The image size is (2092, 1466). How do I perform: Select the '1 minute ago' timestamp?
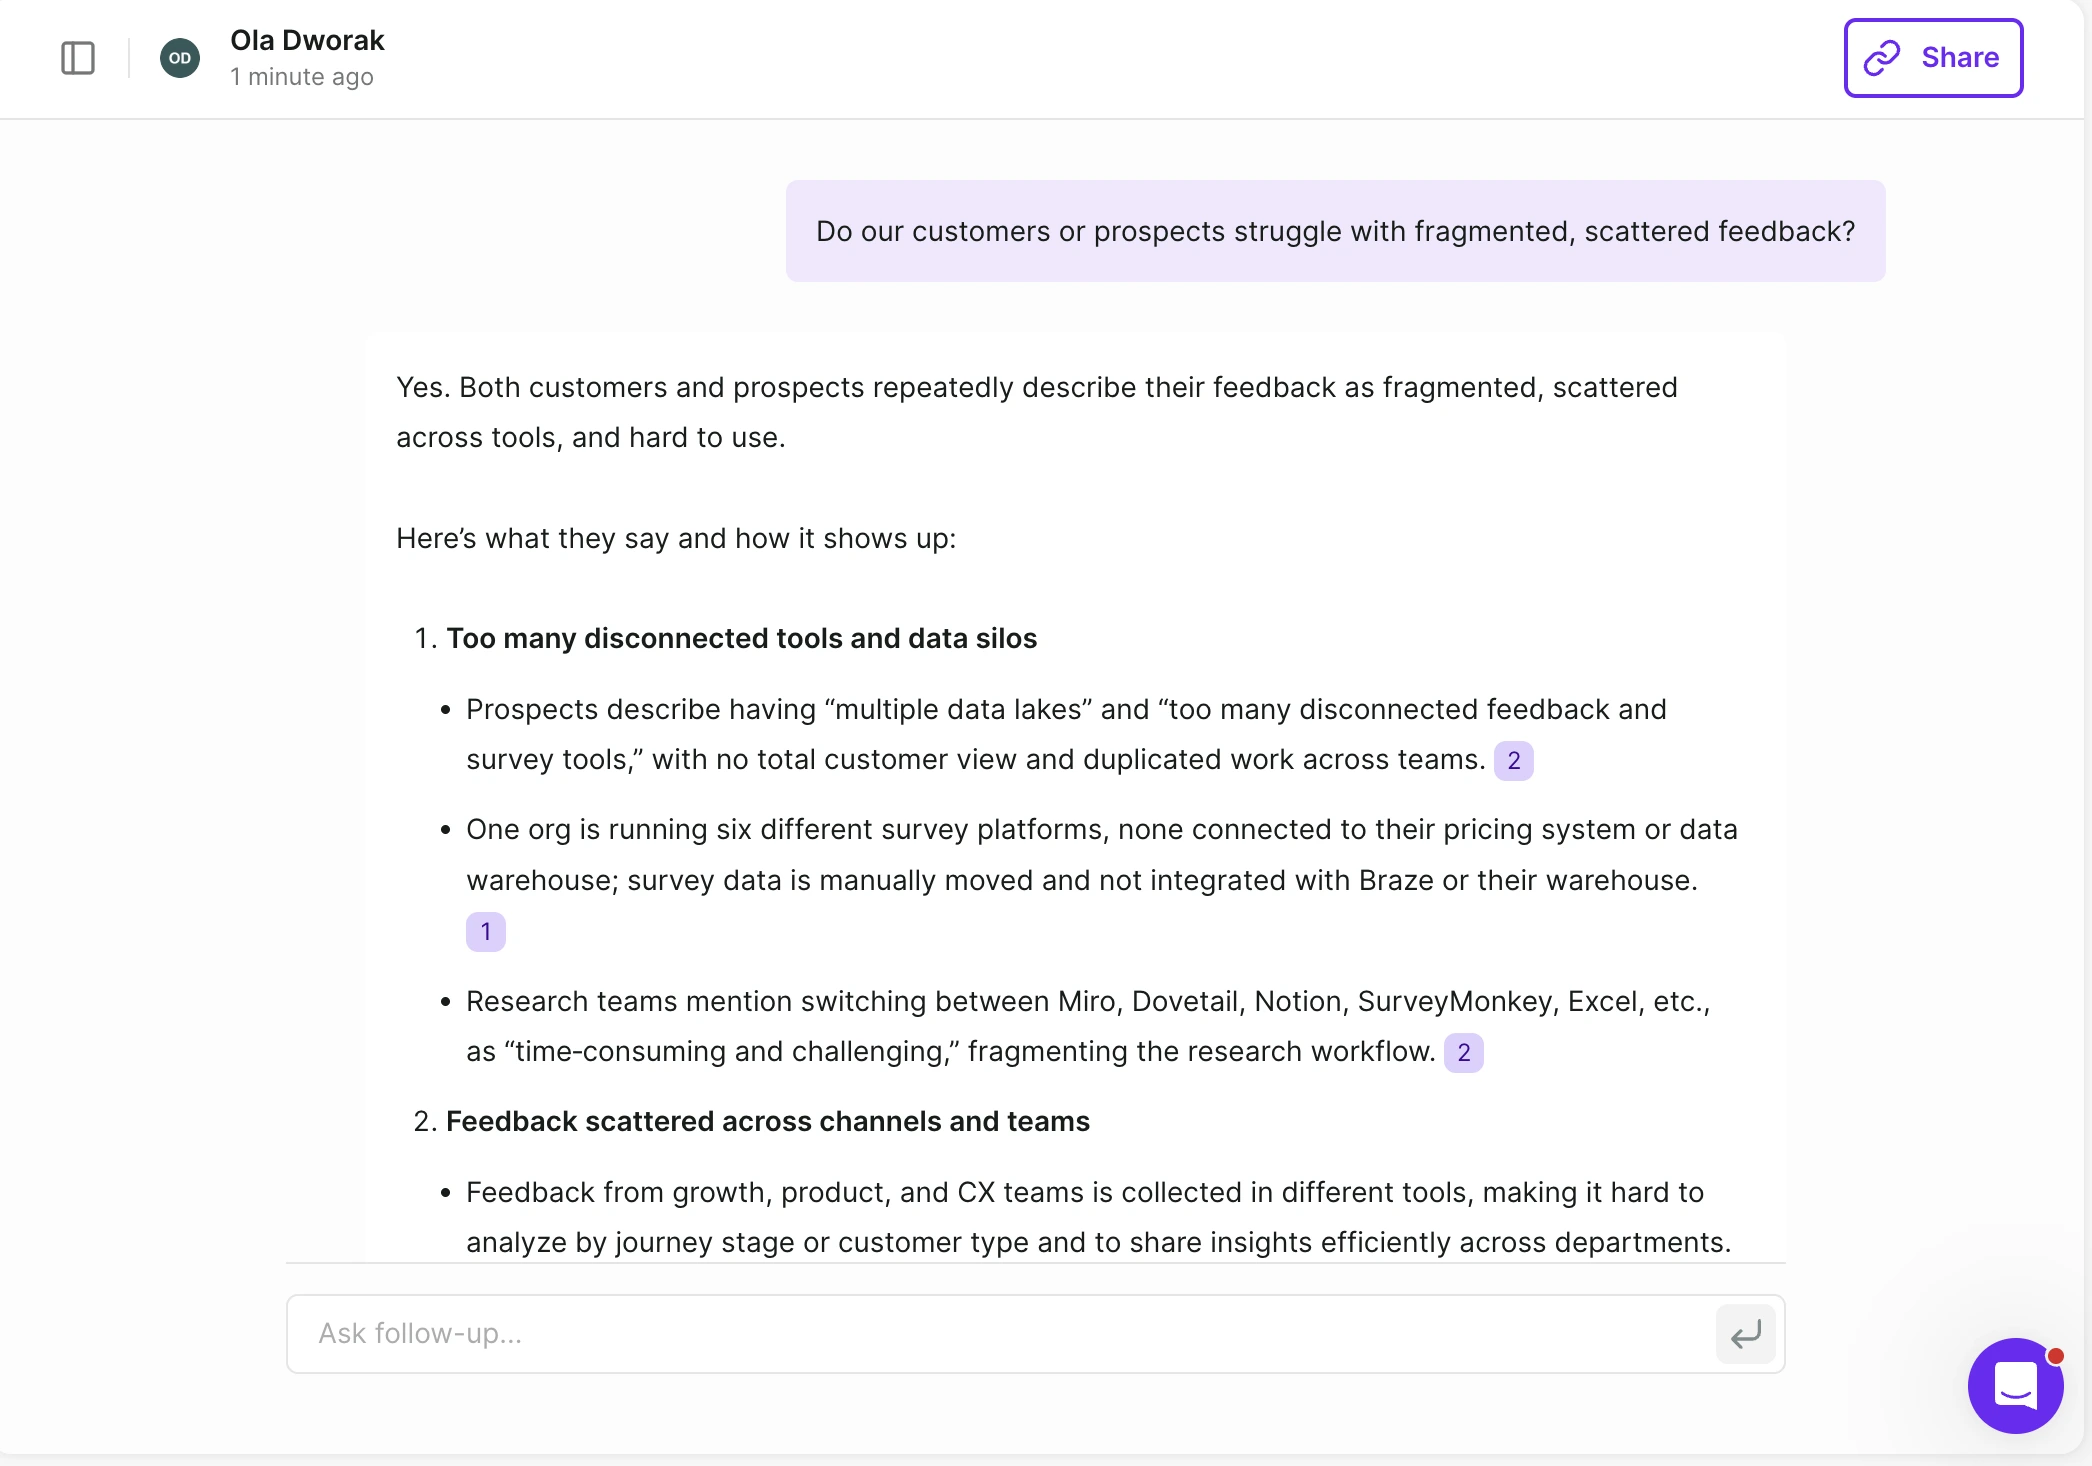tap(302, 76)
